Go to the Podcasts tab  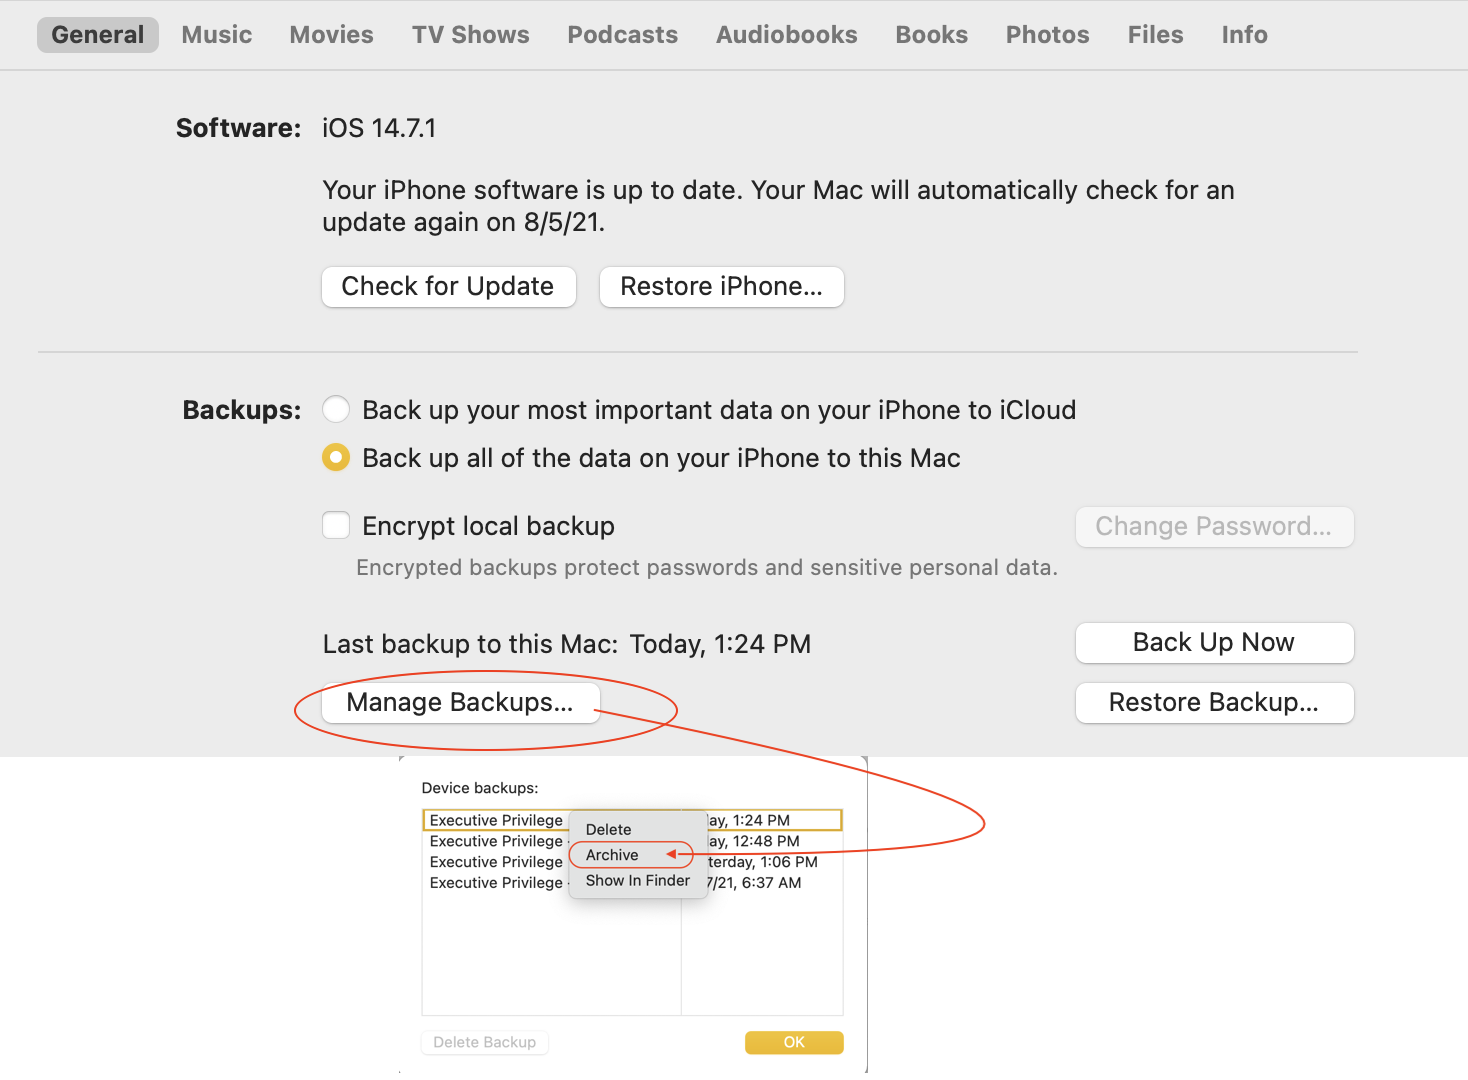pos(622,35)
